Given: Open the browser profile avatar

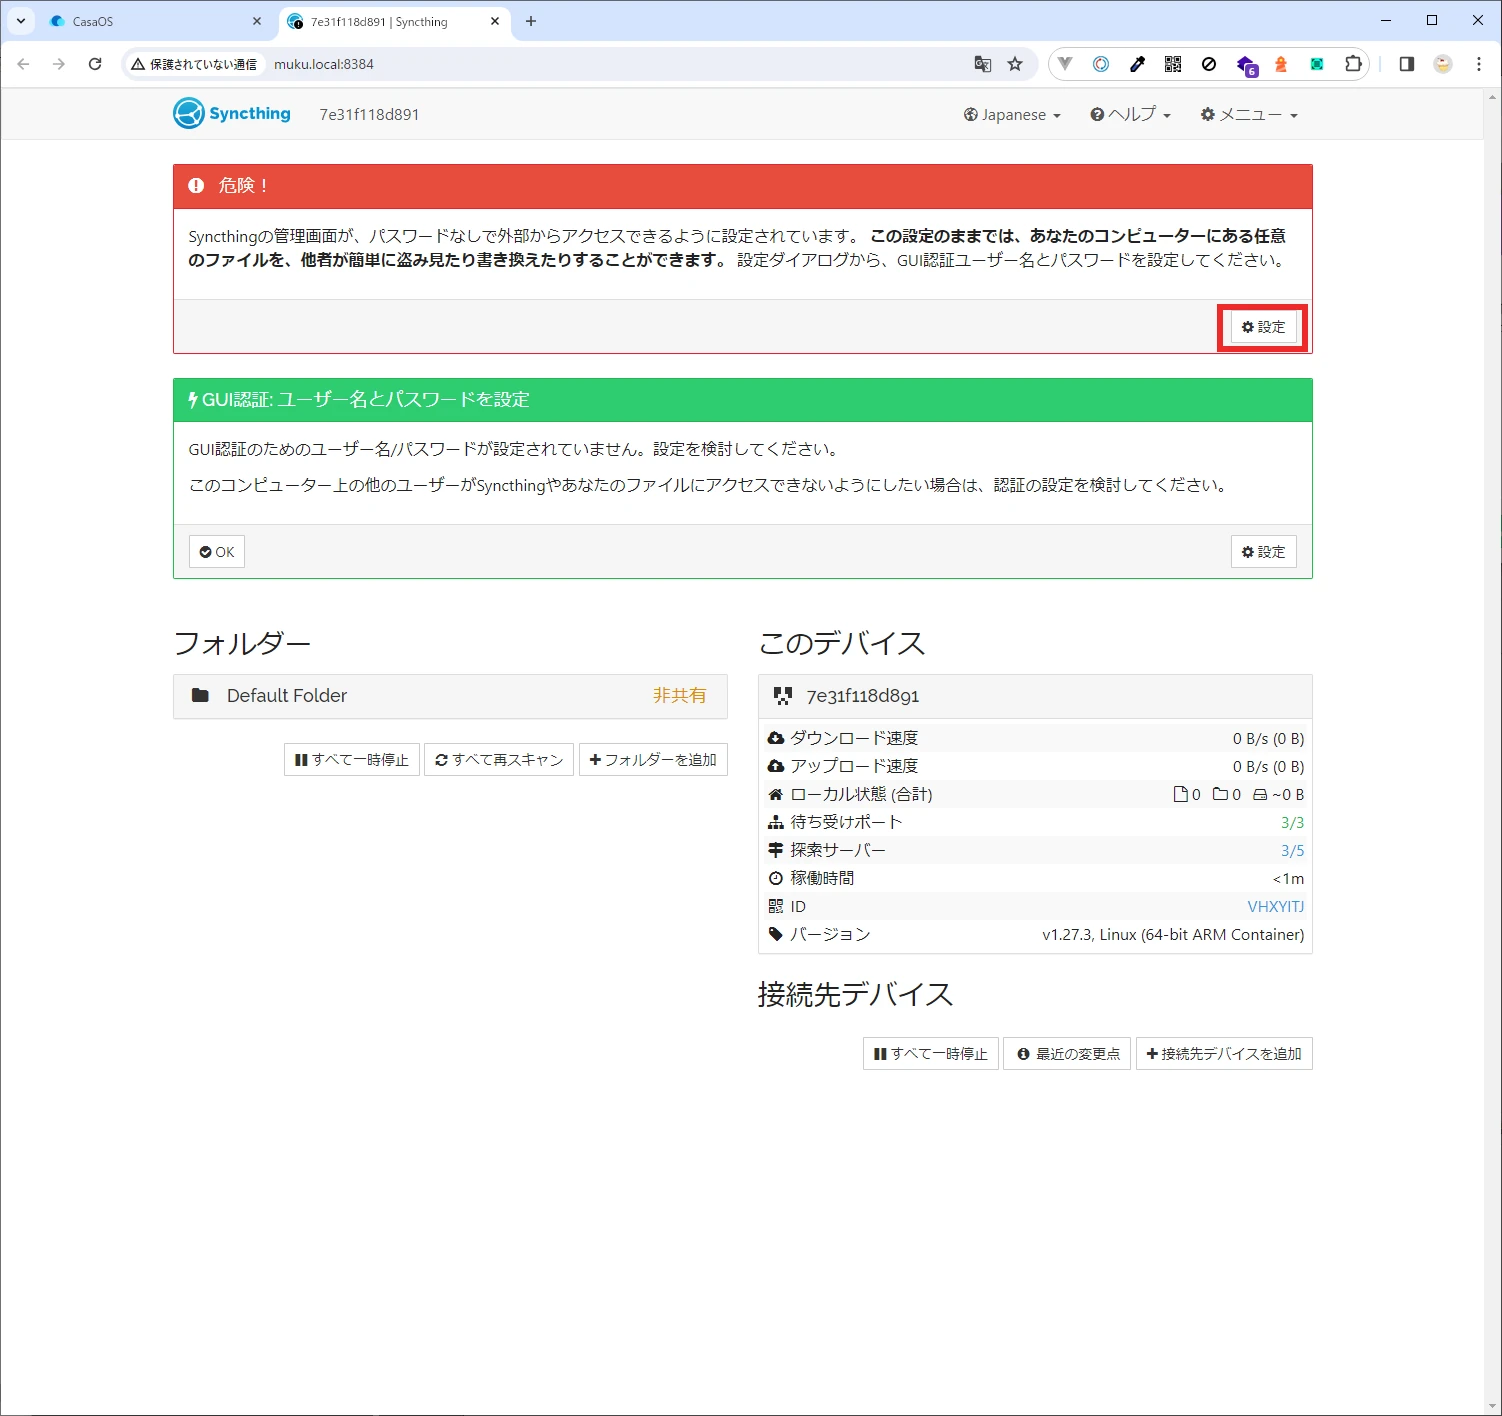Looking at the screenshot, I should (1442, 64).
